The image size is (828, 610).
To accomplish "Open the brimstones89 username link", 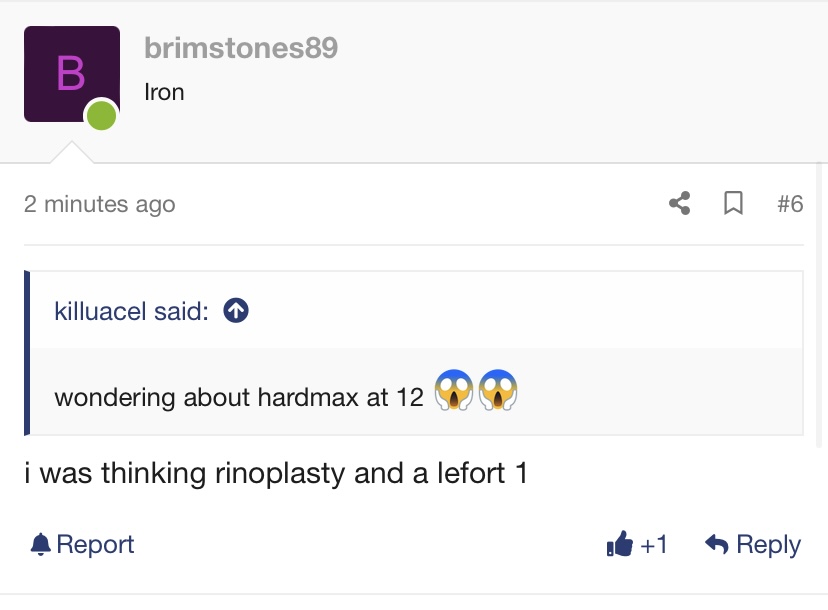I will click(x=241, y=47).
